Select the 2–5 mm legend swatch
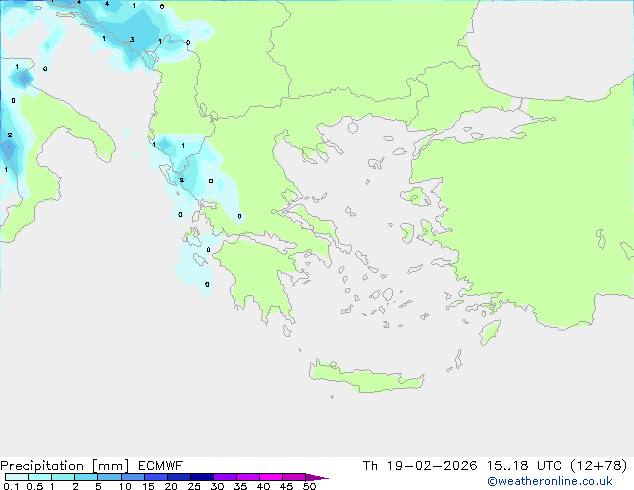 pyautogui.click(x=86, y=477)
